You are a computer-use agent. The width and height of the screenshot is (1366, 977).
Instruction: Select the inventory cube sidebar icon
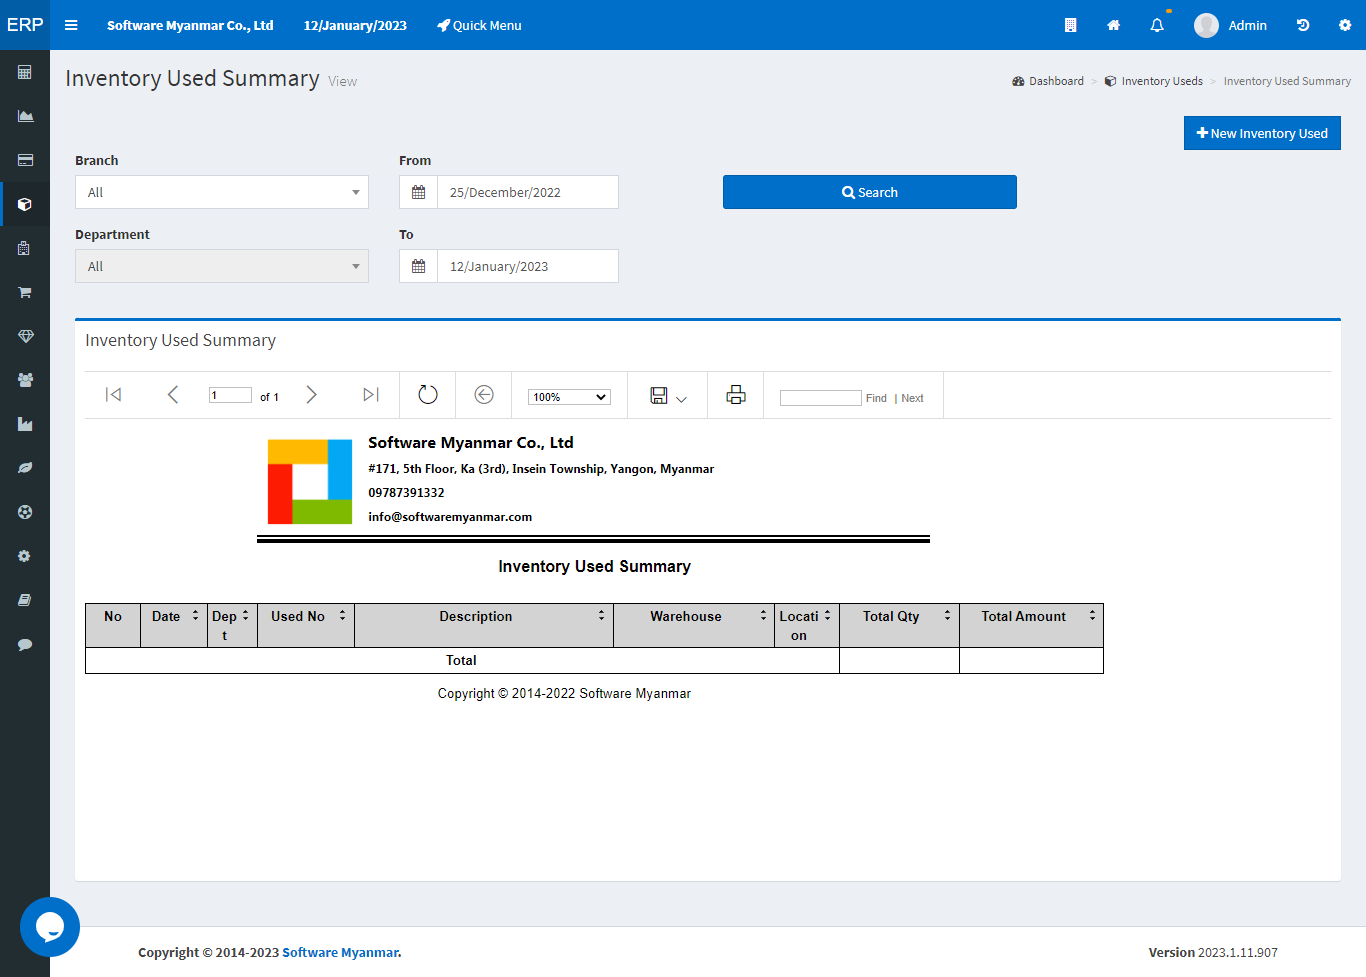tap(25, 204)
